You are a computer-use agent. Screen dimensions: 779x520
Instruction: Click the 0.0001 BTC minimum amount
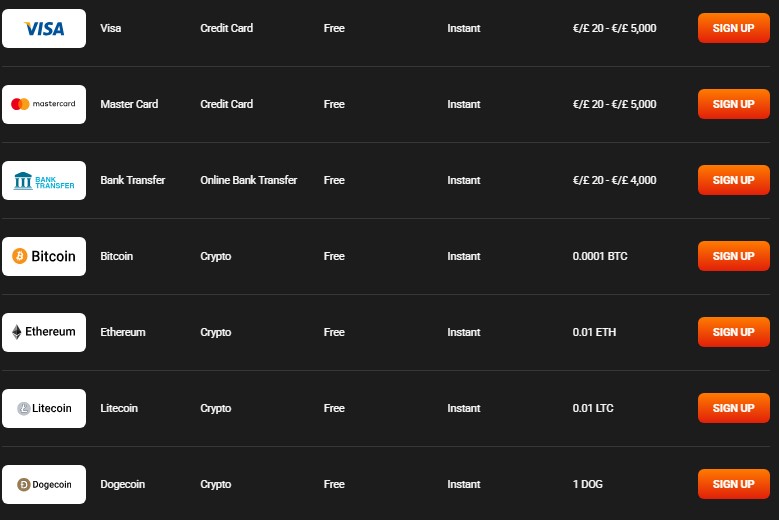600,256
